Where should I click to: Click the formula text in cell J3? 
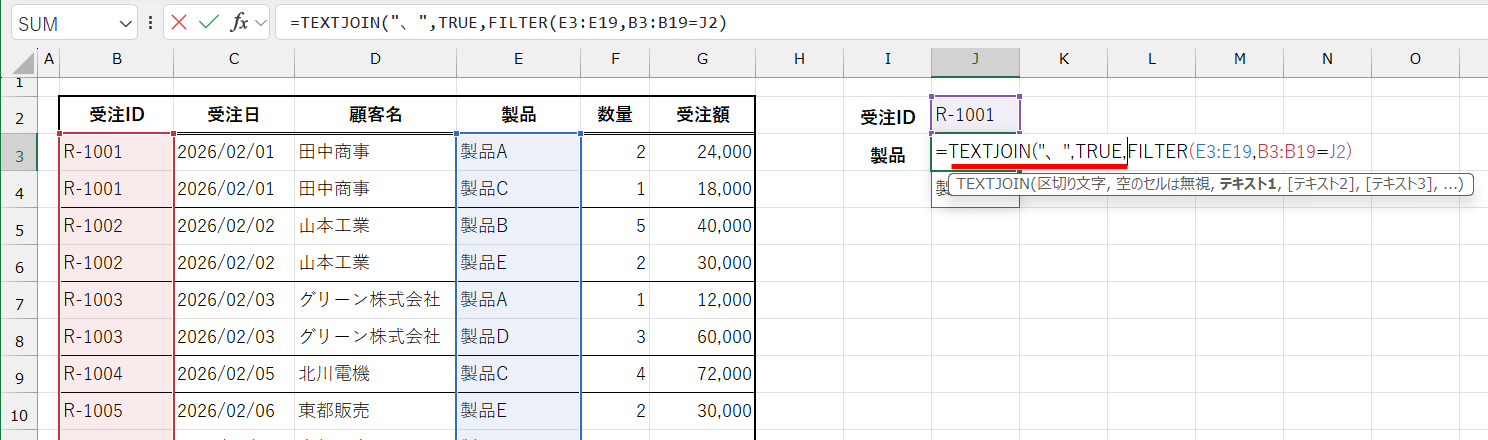click(1144, 151)
